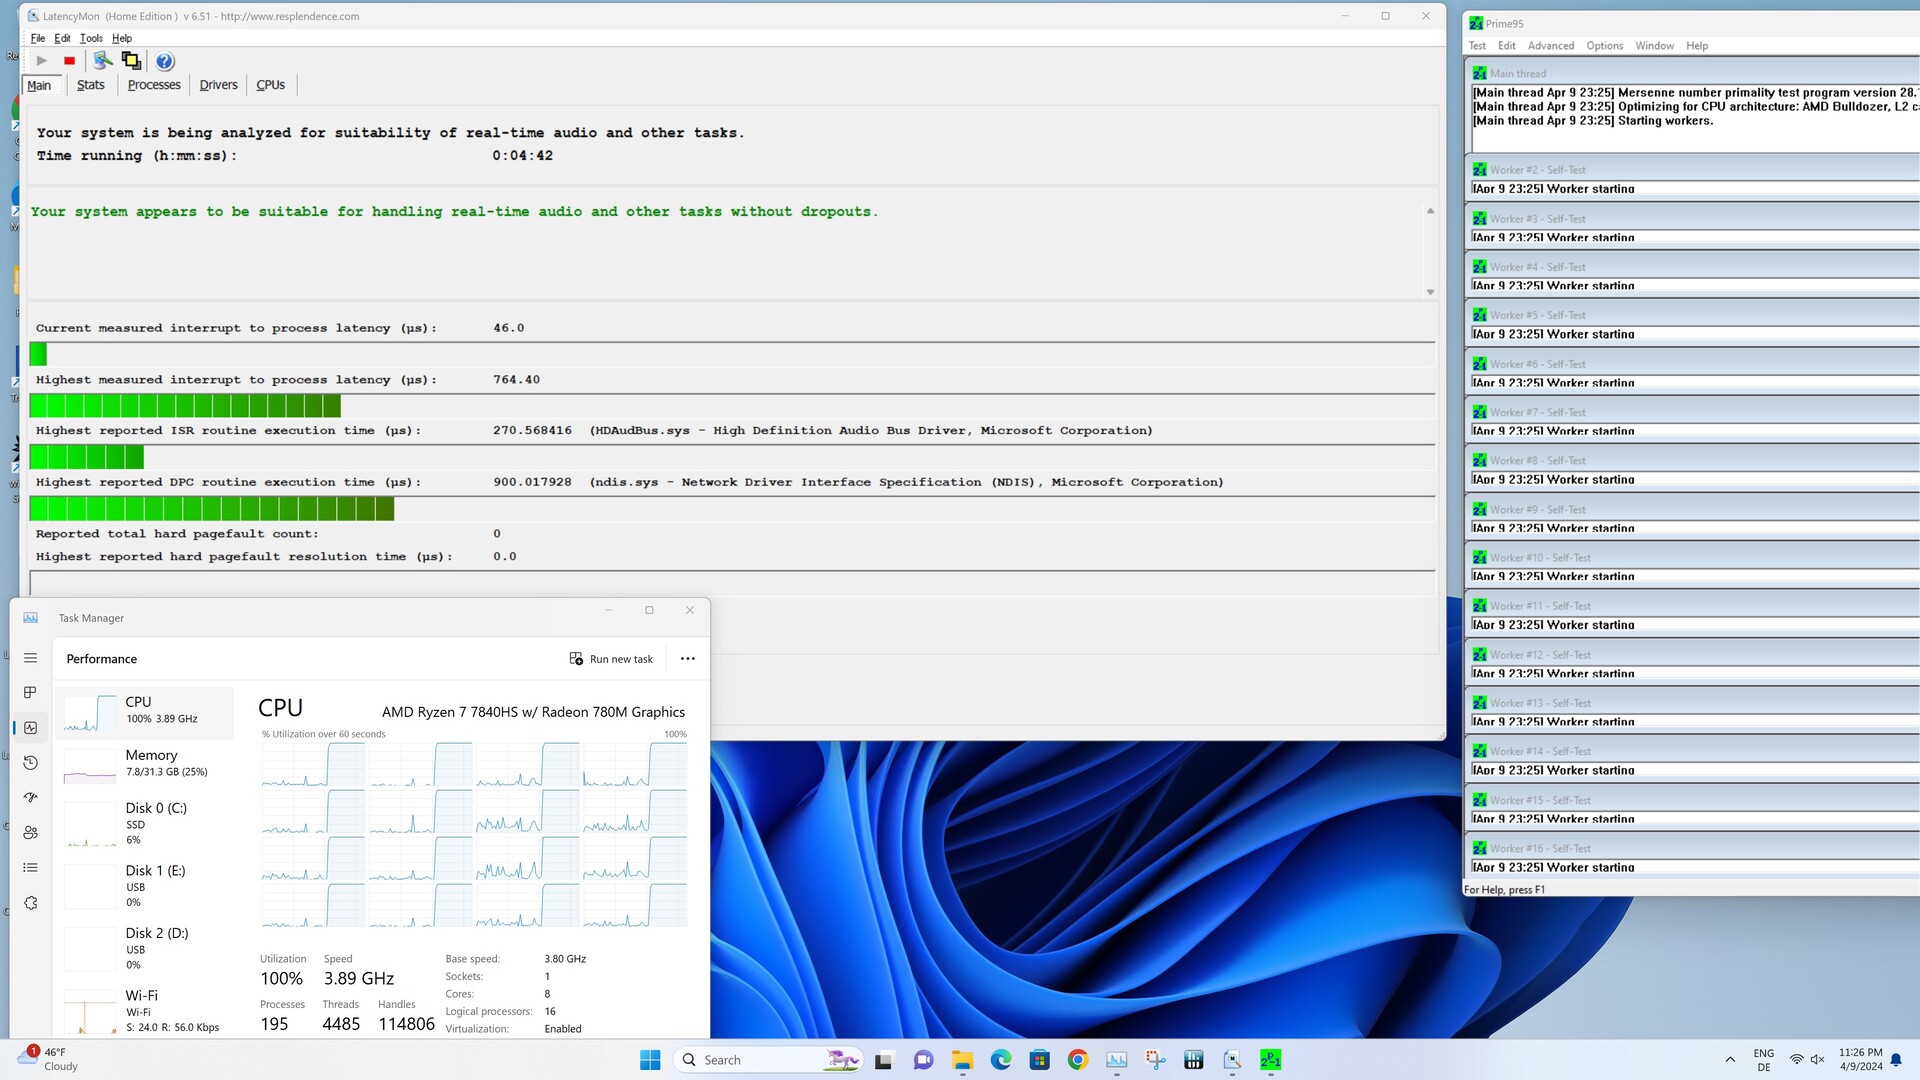Screen dimensions: 1920x1080
Task: Switch to Prime95 green taskbar icon
Action: (1270, 1060)
